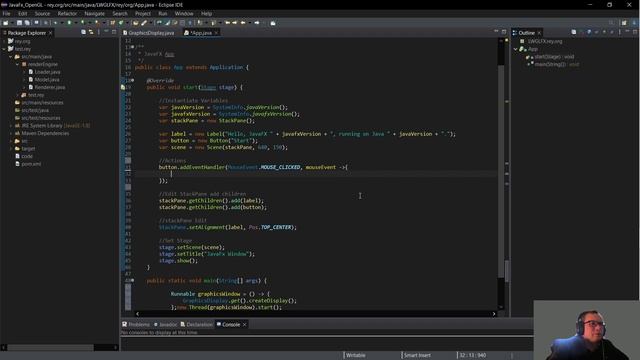Click the Back navigation arrow icon
Screen dimensions: 640x360
[x=243, y=23]
